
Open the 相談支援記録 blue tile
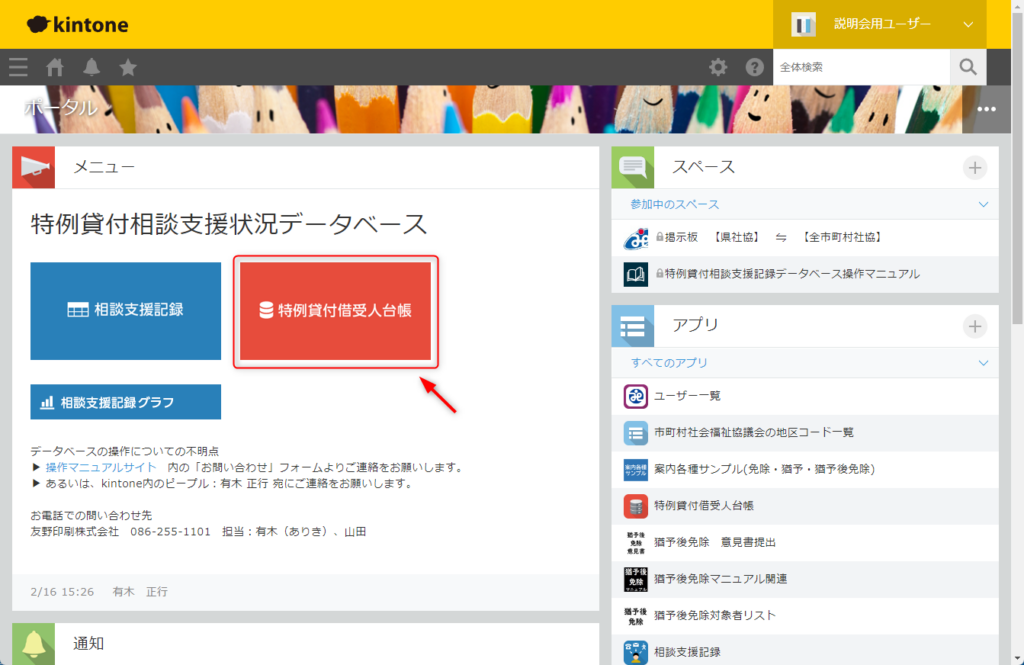click(x=125, y=310)
